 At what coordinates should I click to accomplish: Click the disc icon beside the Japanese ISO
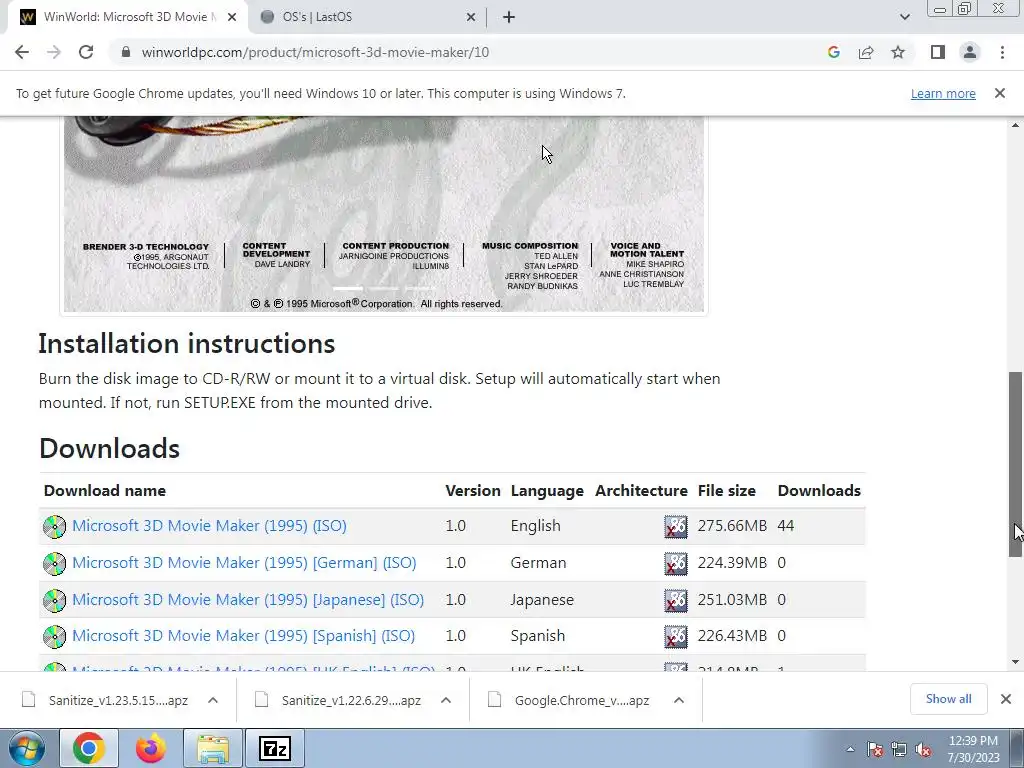(x=54, y=600)
